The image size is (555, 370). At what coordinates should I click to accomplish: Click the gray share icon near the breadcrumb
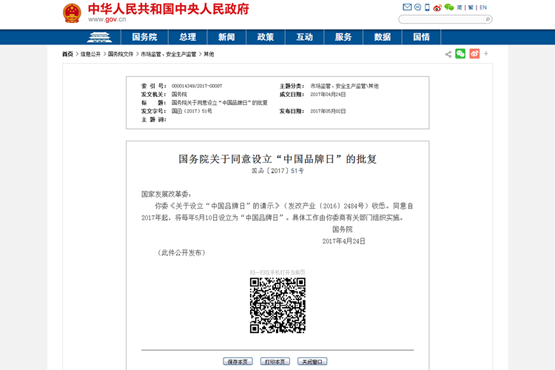[x=448, y=54]
